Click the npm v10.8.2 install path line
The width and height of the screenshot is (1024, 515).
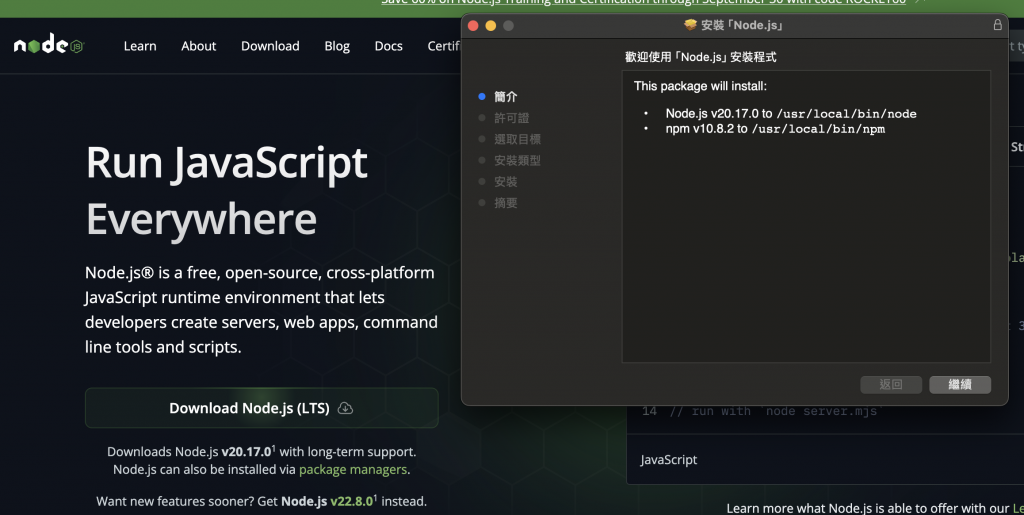(x=775, y=129)
